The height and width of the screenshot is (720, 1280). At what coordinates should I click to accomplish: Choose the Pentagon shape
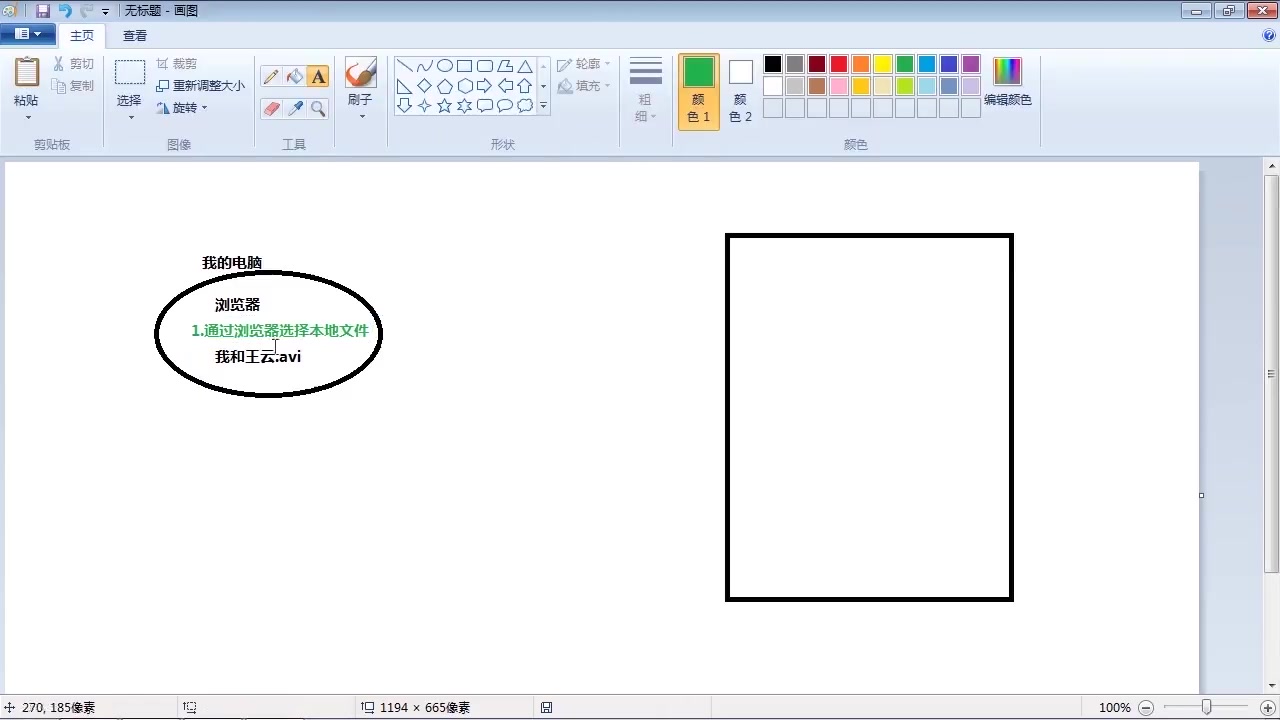point(445,86)
